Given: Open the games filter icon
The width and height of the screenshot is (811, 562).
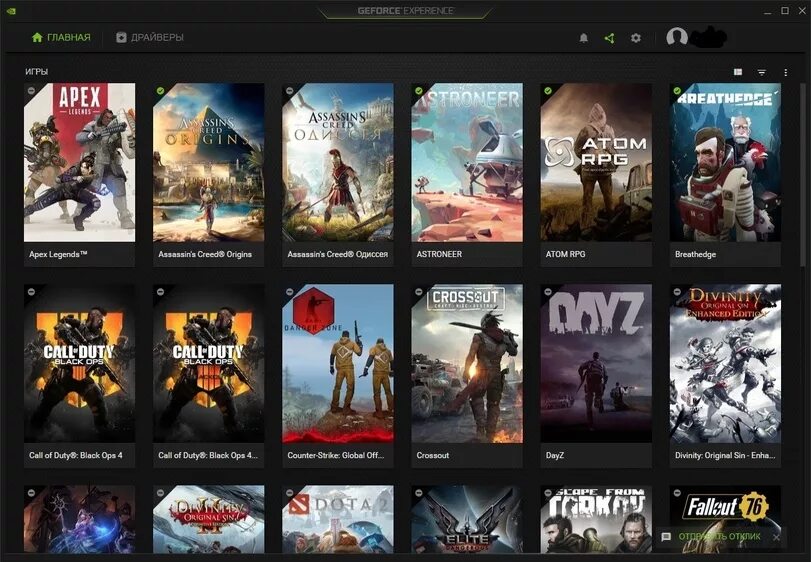Looking at the screenshot, I should [762, 72].
